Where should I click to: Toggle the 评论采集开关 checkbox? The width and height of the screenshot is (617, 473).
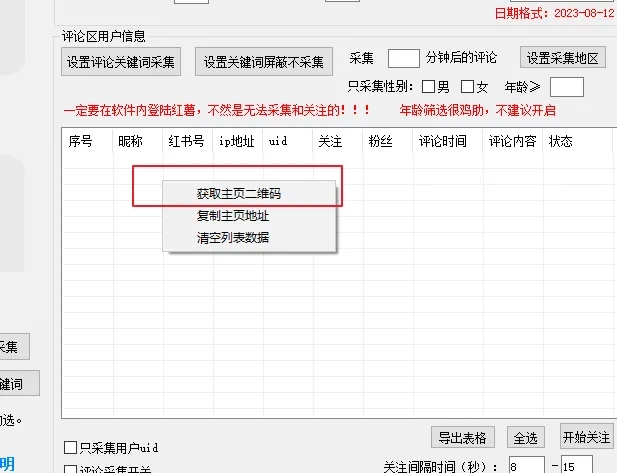point(70,470)
